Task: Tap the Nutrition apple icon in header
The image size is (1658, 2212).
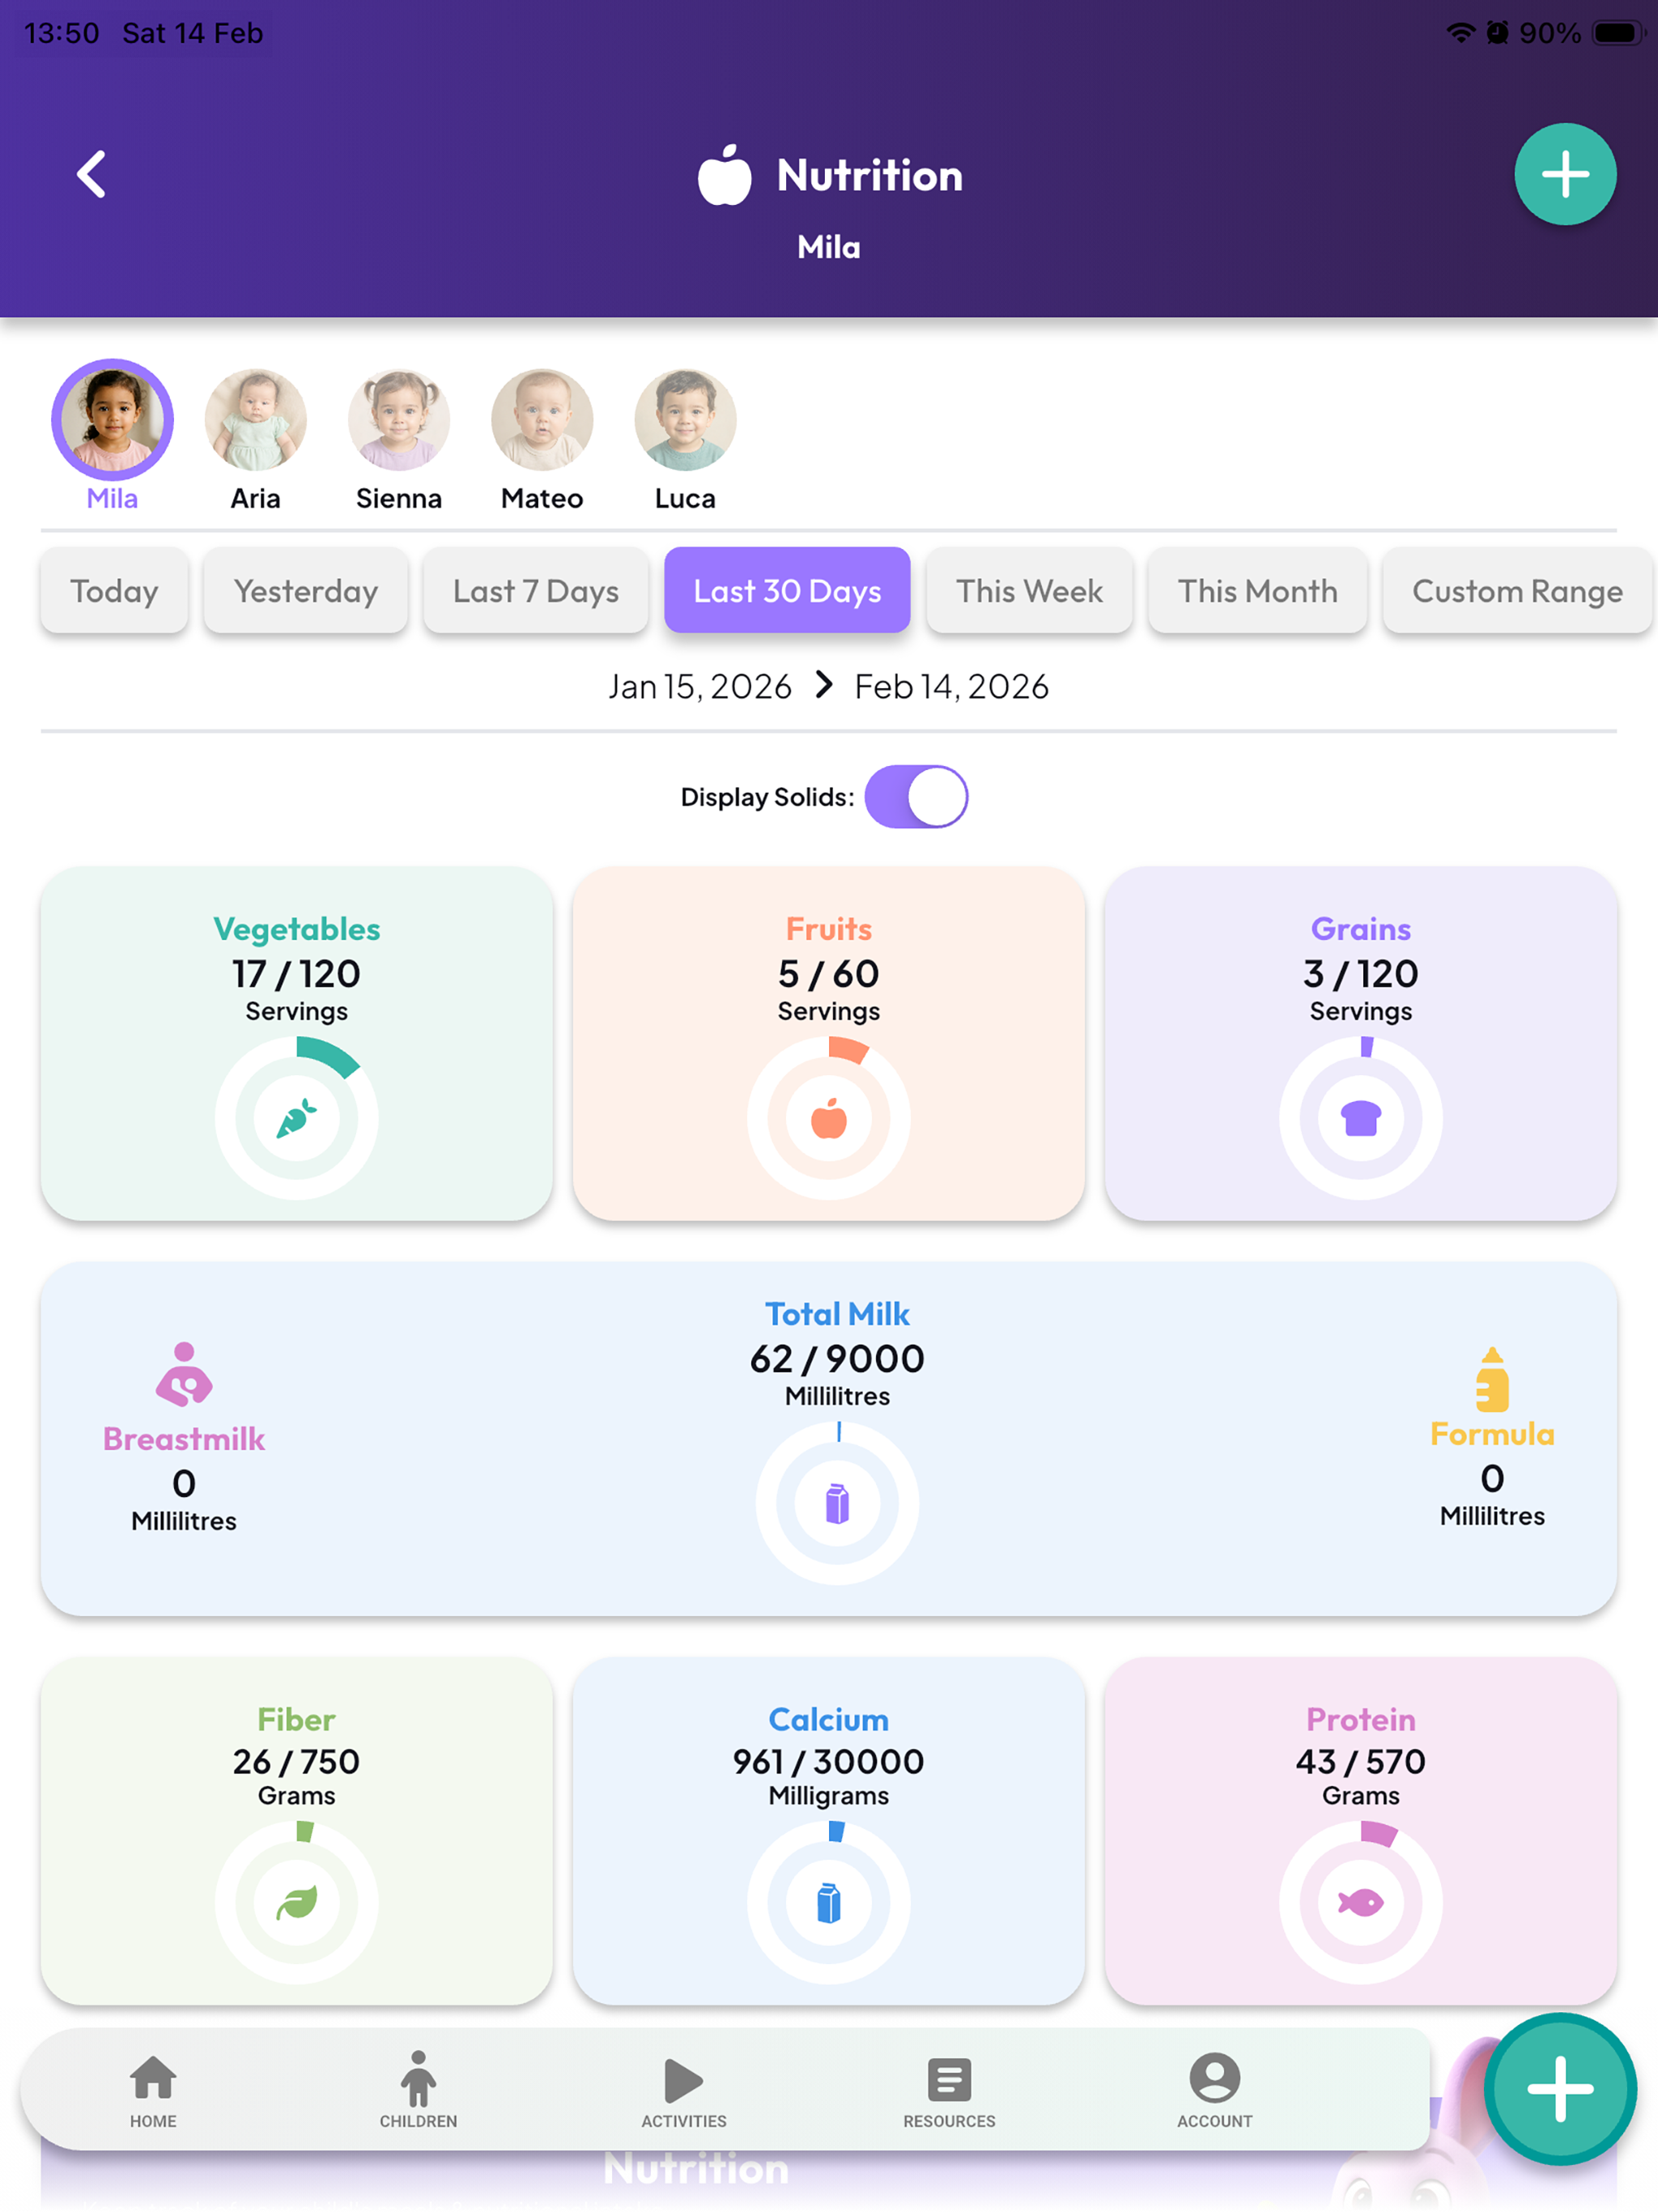Action: 724,174
